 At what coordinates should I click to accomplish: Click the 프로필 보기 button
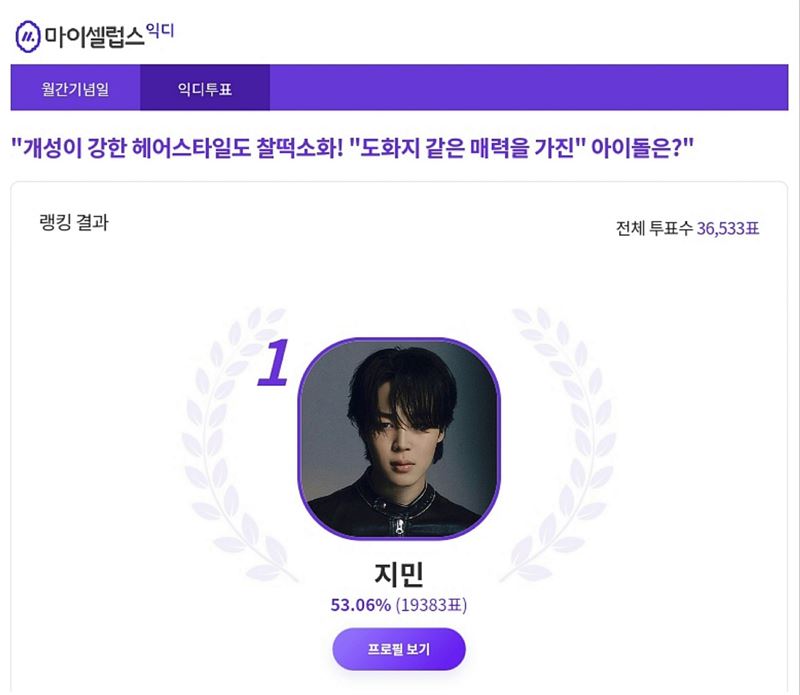399,649
